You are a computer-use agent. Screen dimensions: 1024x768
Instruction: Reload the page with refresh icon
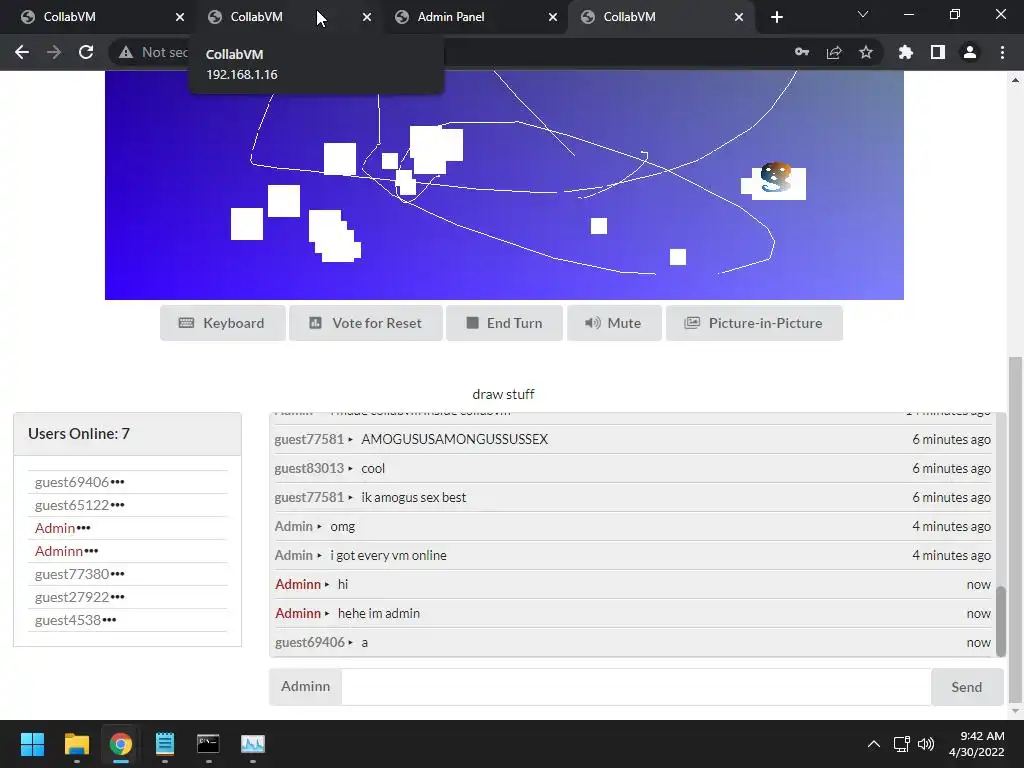[86, 52]
